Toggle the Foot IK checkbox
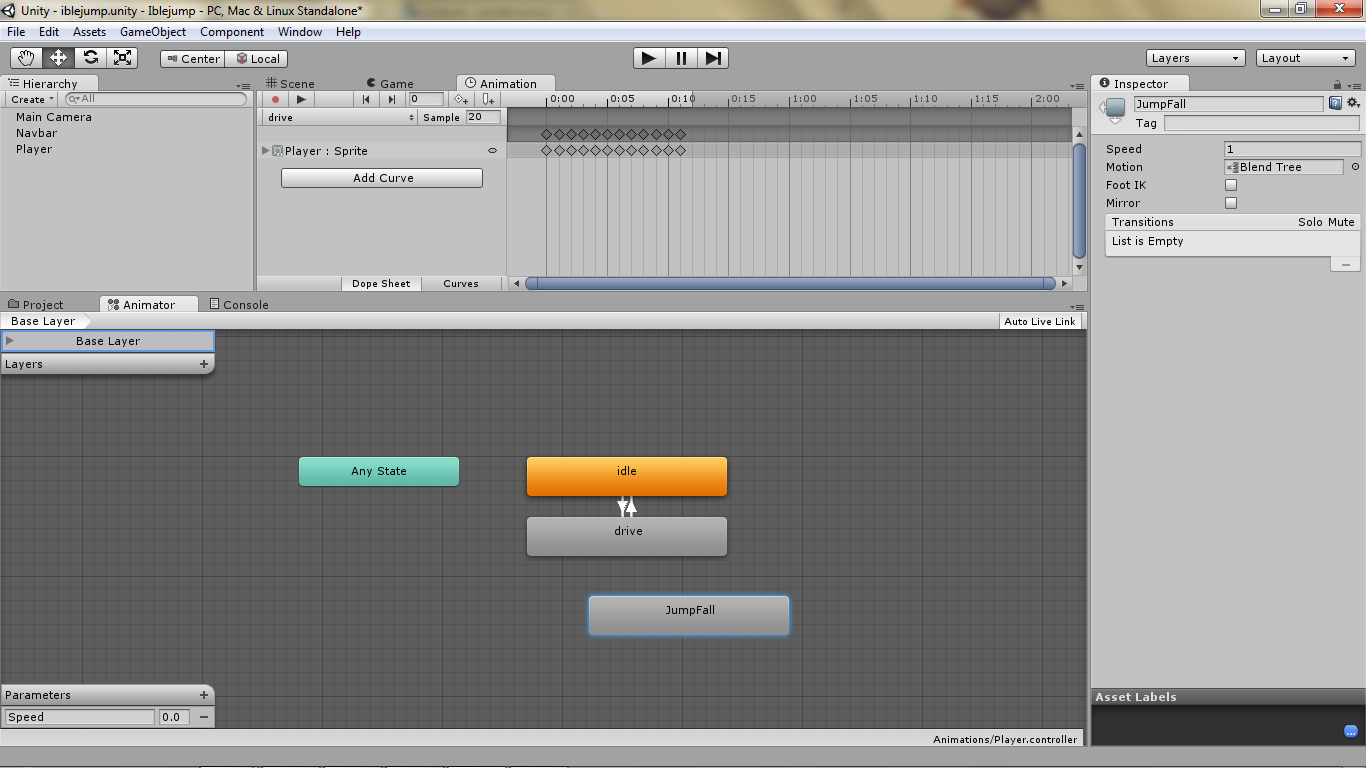This screenshot has width=1366, height=768. pyautogui.click(x=1230, y=184)
